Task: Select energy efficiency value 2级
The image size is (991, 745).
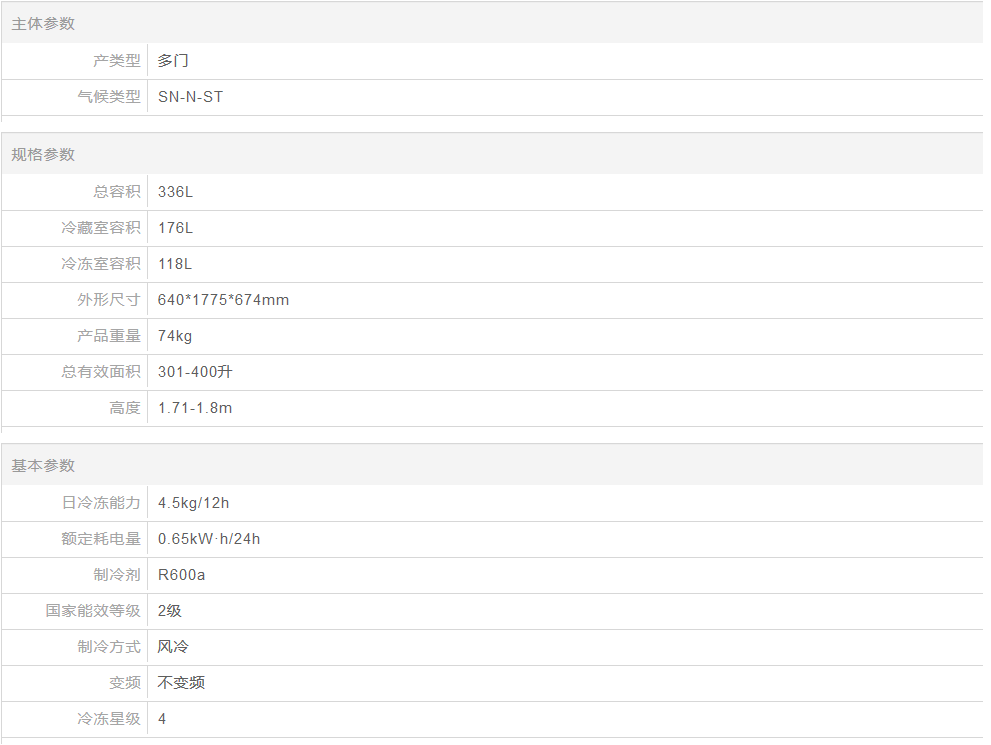Action: [x=169, y=610]
